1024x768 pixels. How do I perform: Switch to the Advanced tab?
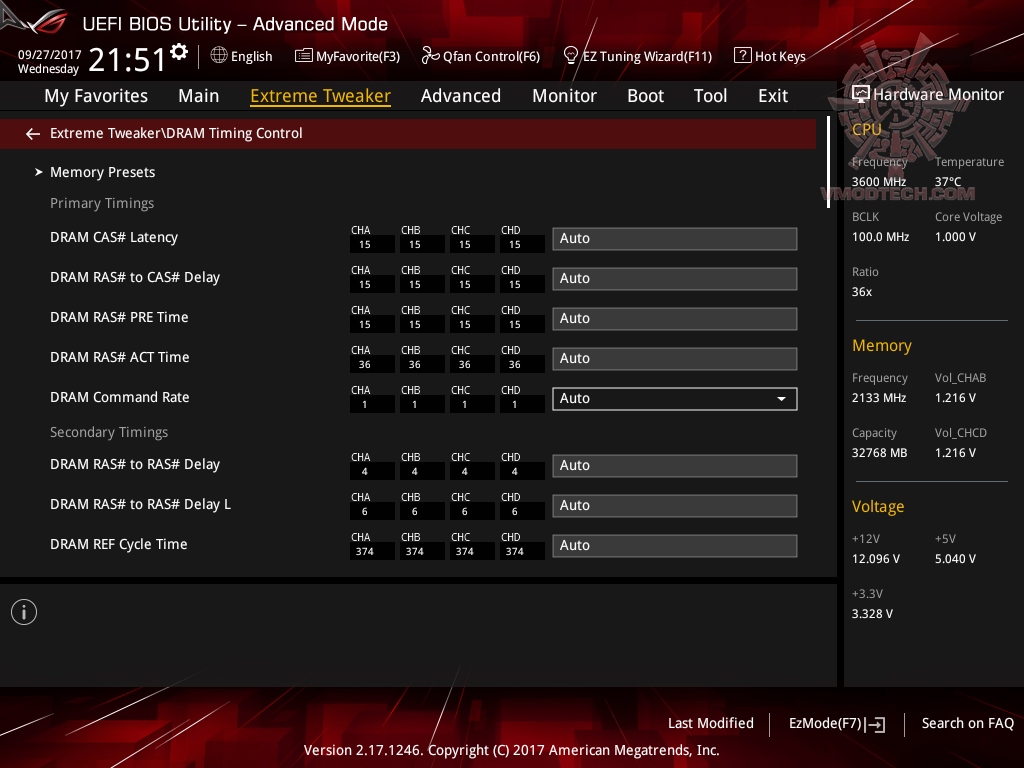click(x=461, y=95)
